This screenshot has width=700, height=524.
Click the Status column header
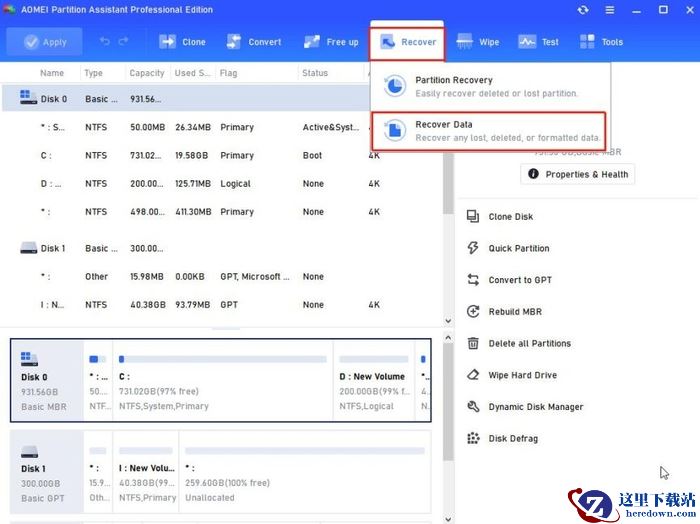315,73
